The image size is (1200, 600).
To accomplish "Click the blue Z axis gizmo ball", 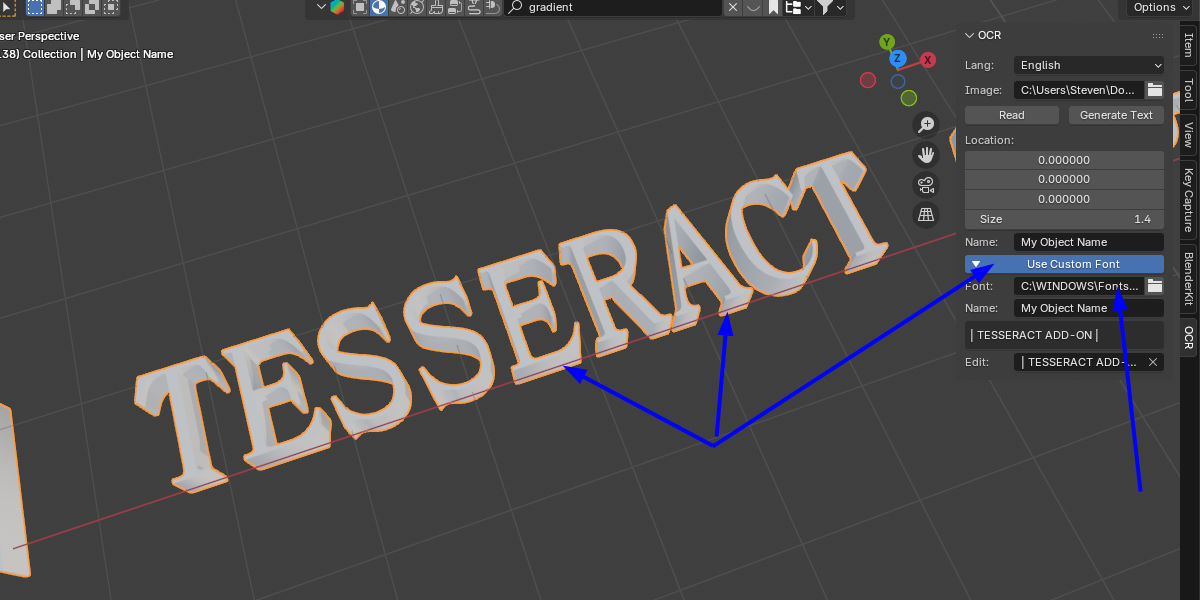I will [x=898, y=59].
